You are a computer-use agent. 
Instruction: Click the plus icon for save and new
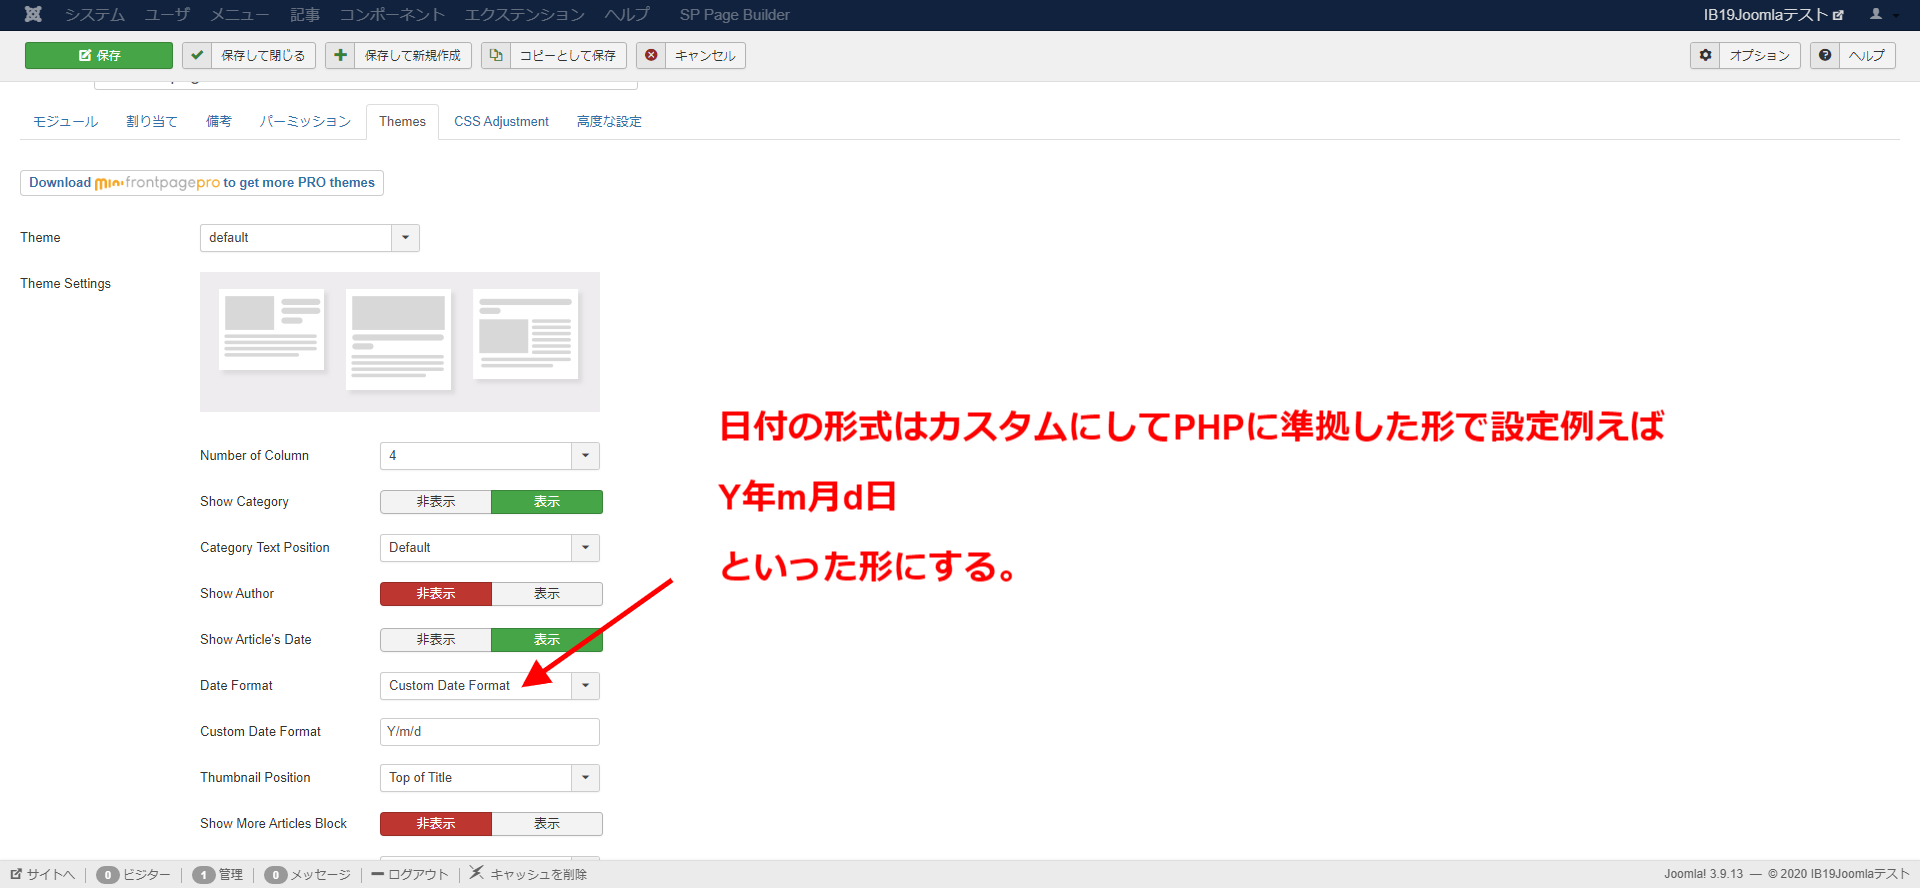click(341, 55)
